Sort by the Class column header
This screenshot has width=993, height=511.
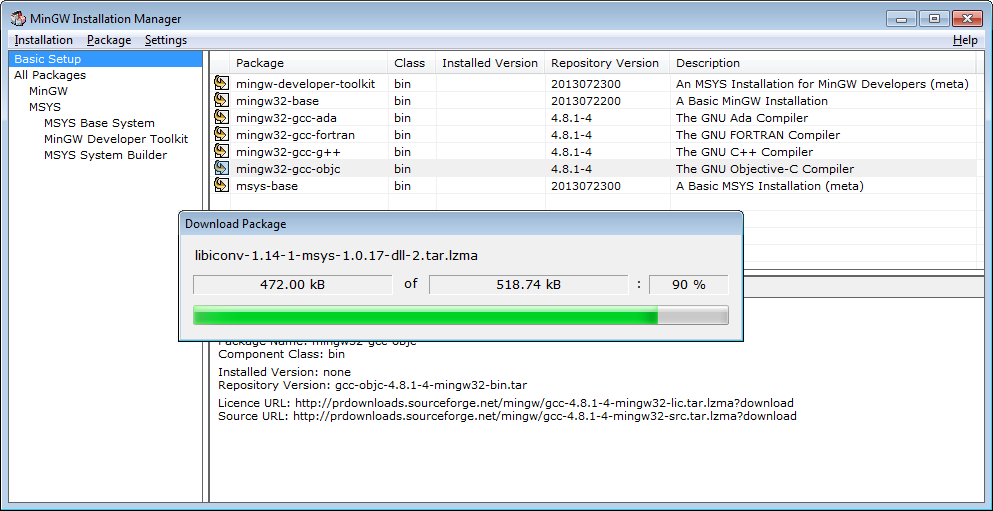(x=412, y=63)
